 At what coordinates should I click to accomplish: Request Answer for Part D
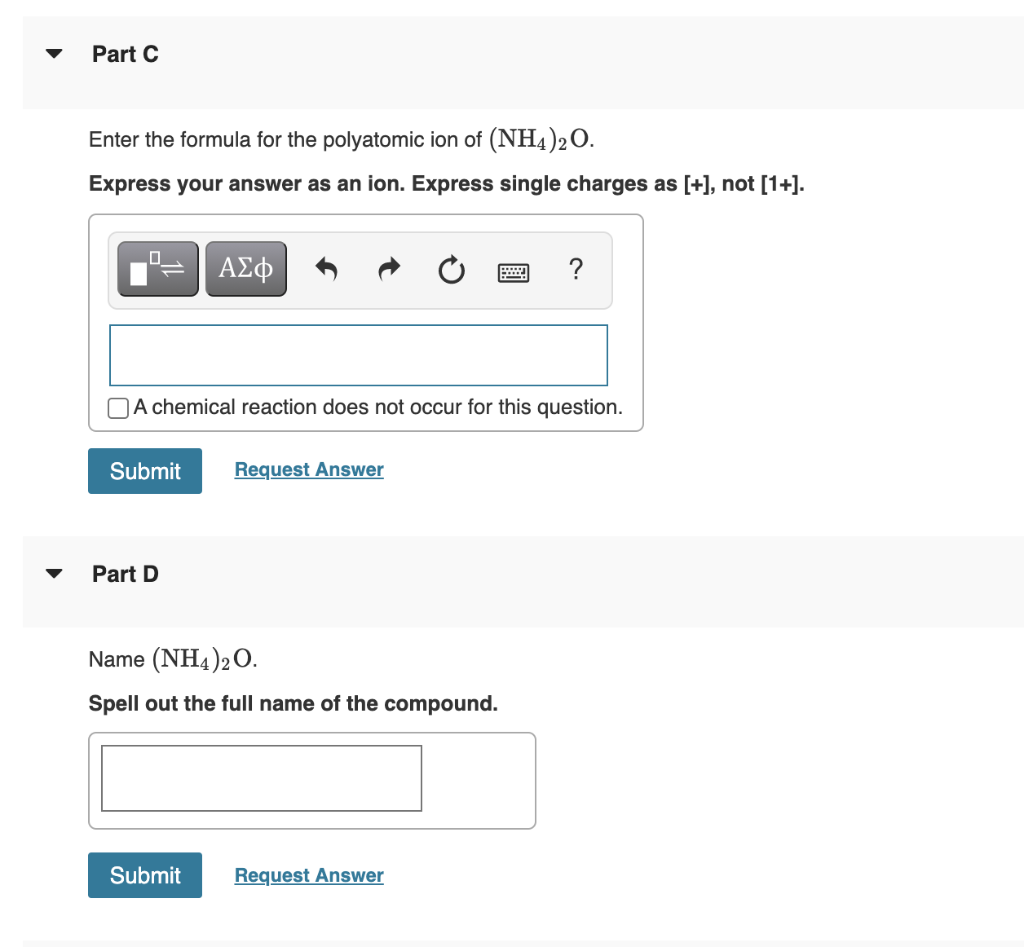308,875
